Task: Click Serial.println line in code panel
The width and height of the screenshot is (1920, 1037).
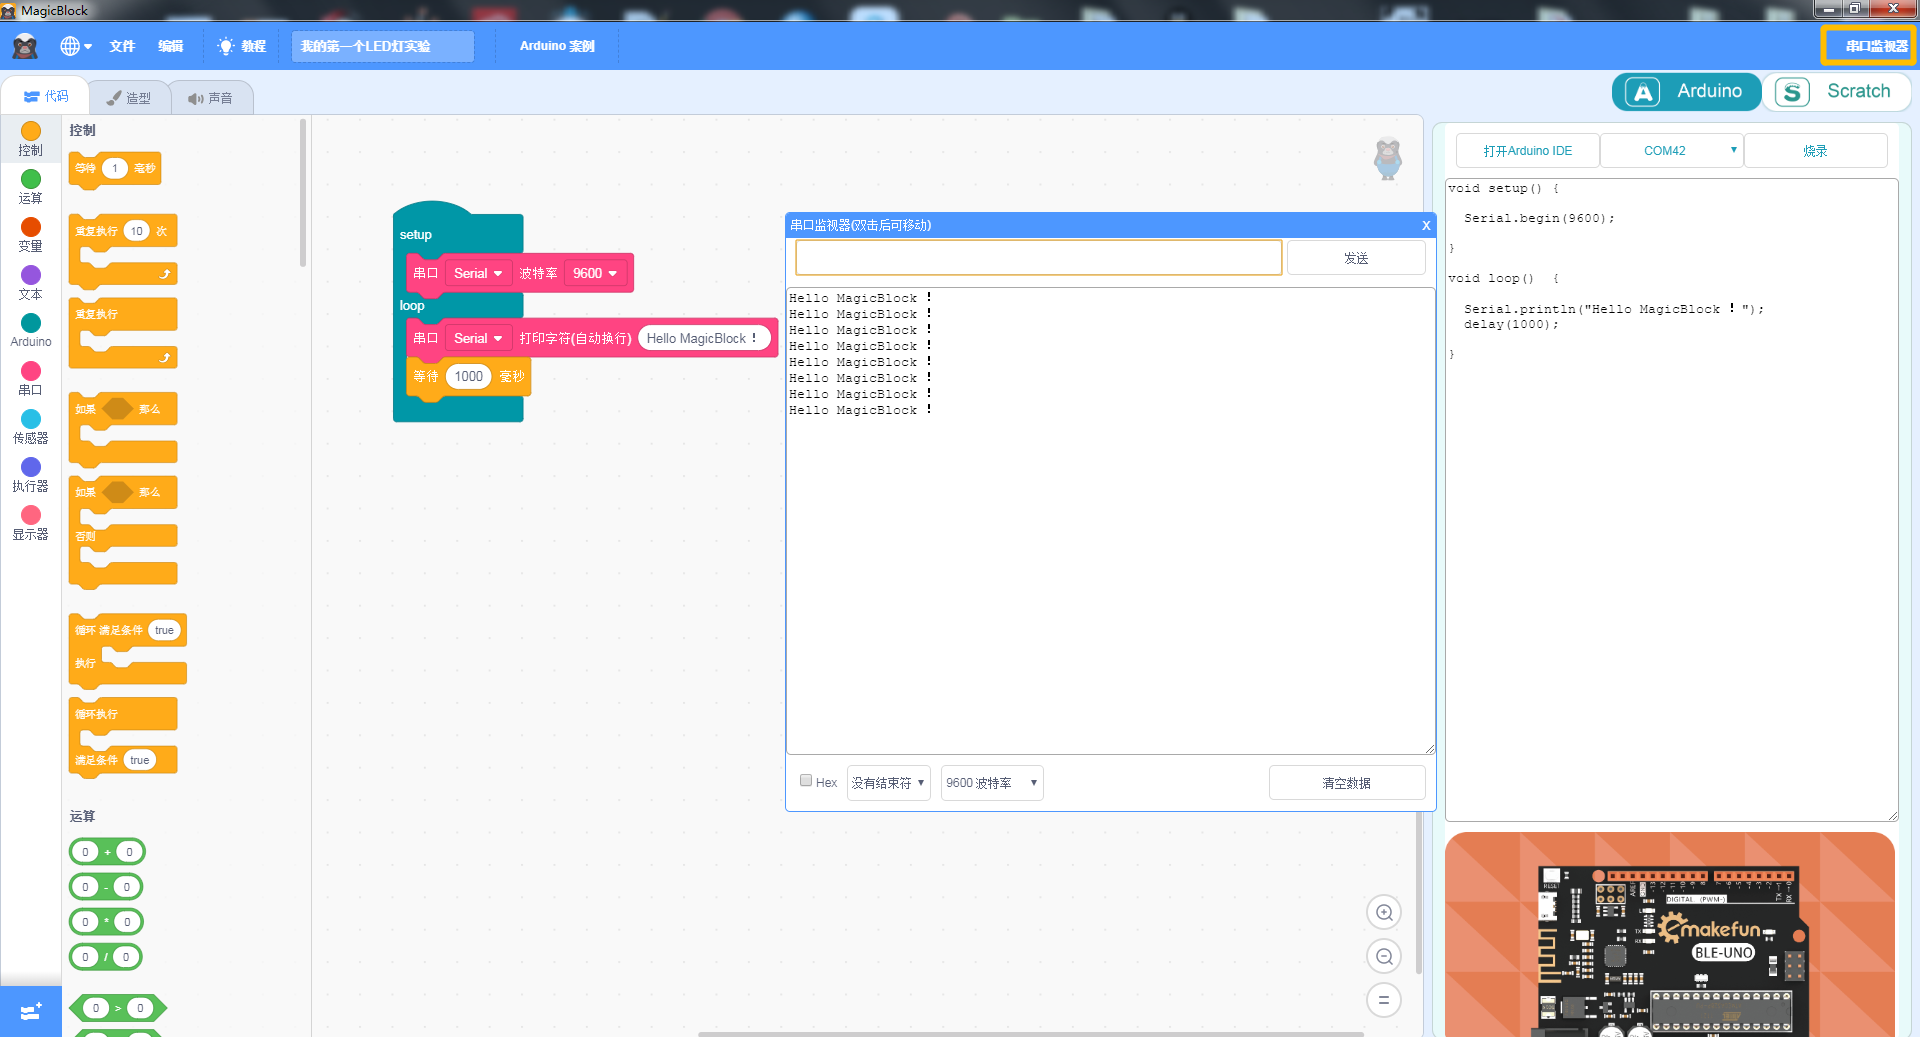Action: pyautogui.click(x=1613, y=309)
